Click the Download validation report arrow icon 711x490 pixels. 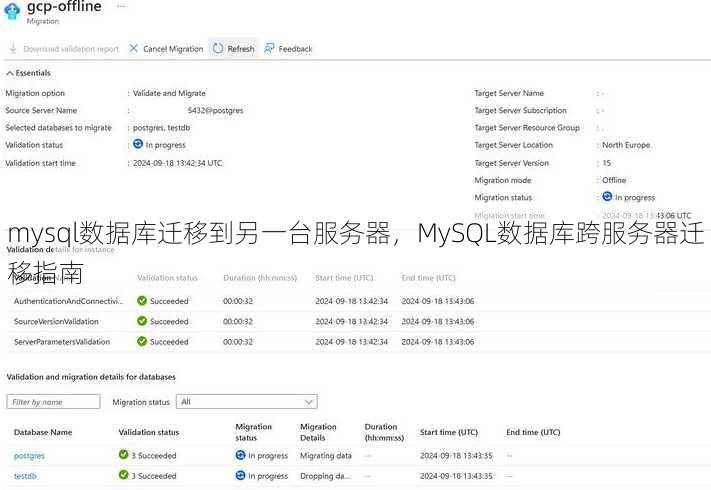13,48
